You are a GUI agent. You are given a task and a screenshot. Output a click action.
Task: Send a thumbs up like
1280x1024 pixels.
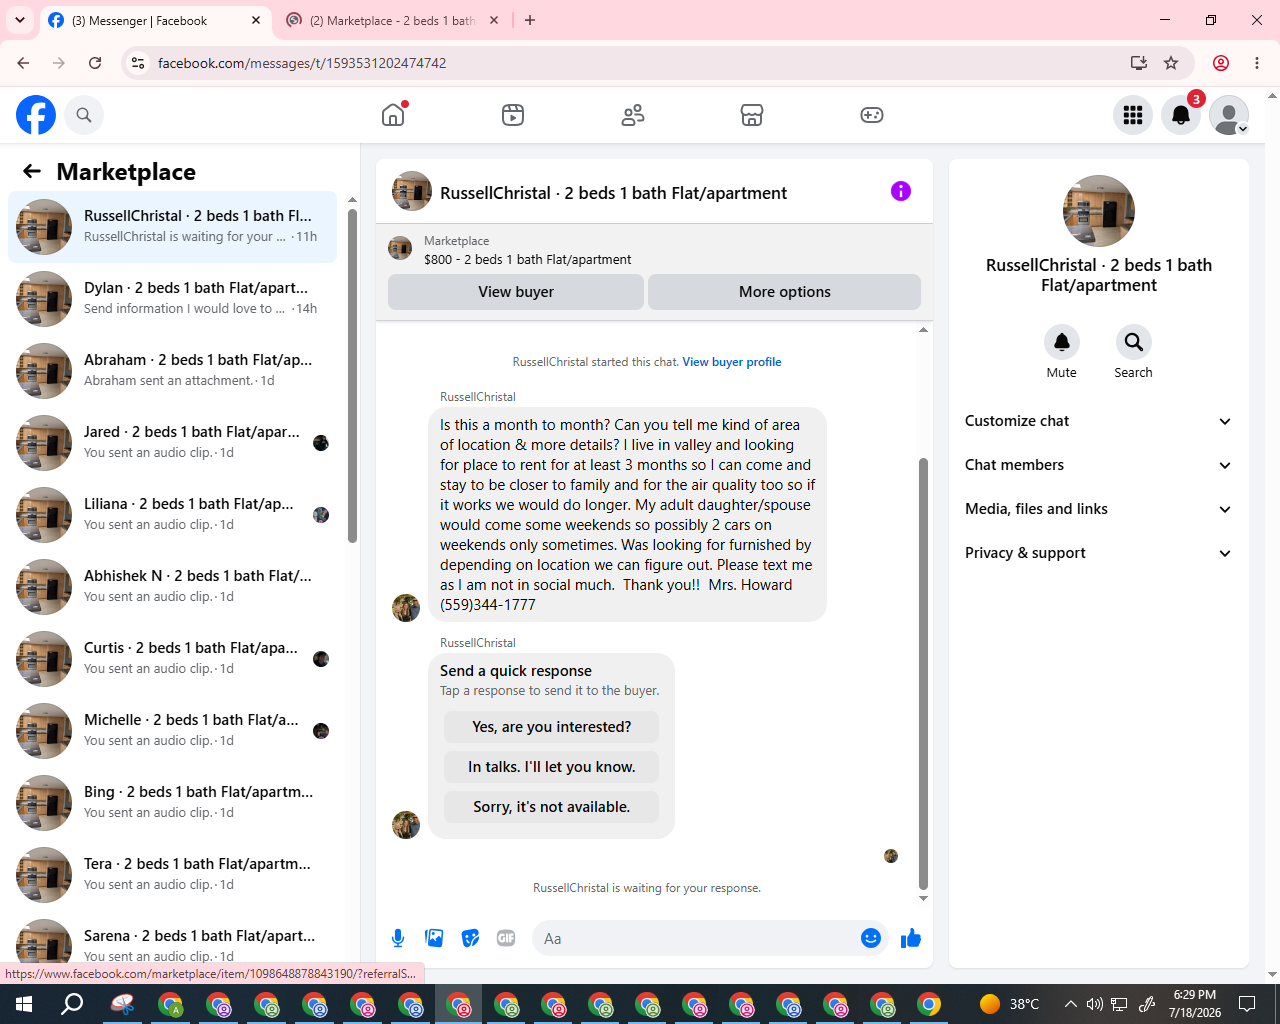coord(911,938)
